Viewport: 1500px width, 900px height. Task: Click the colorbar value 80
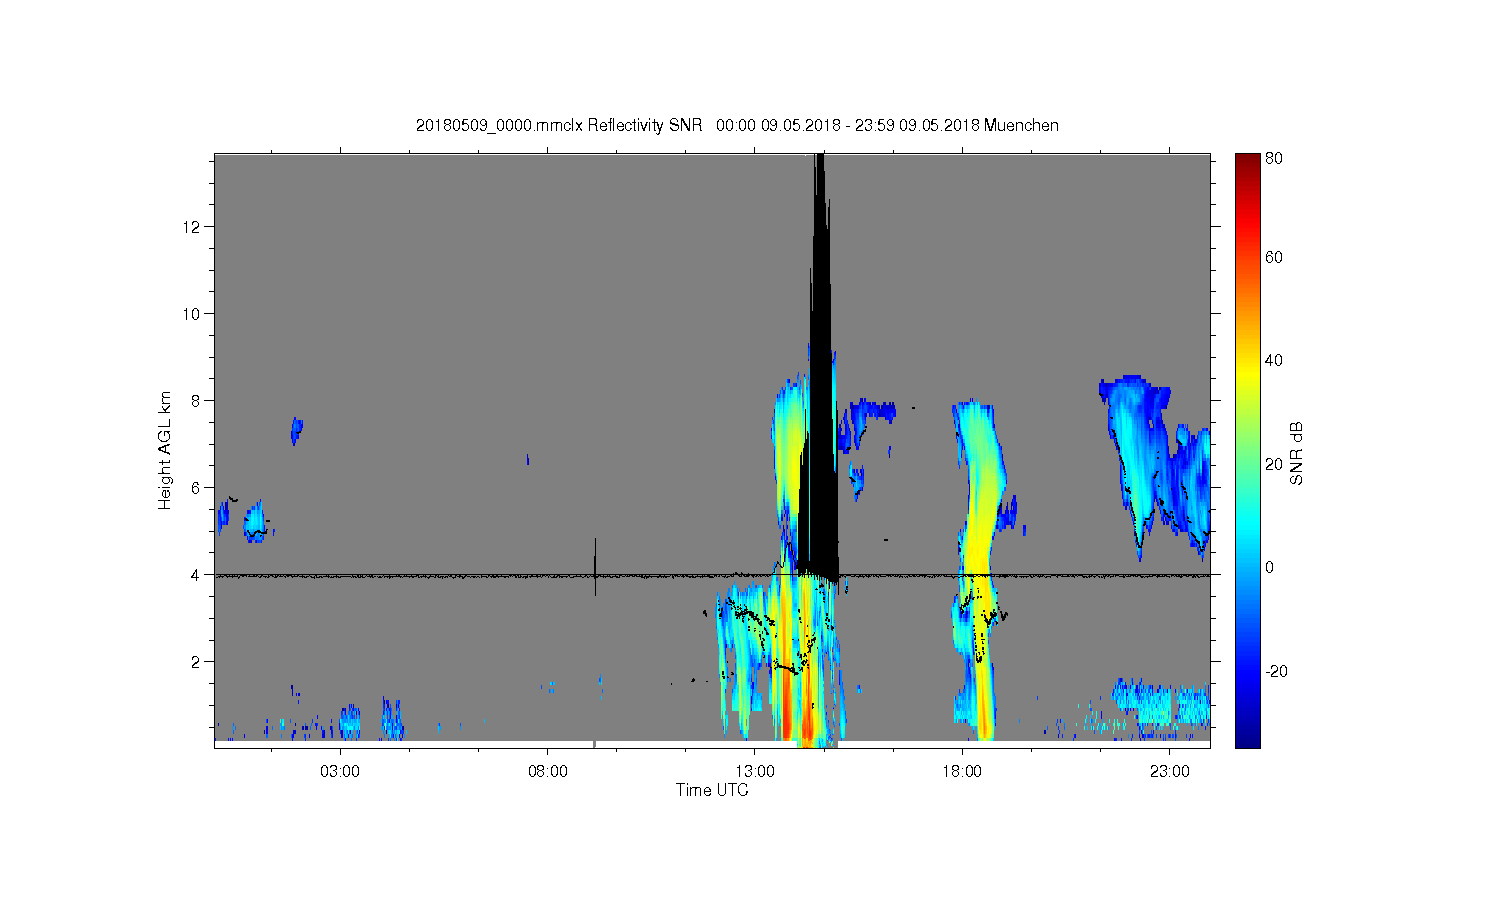tap(1274, 158)
